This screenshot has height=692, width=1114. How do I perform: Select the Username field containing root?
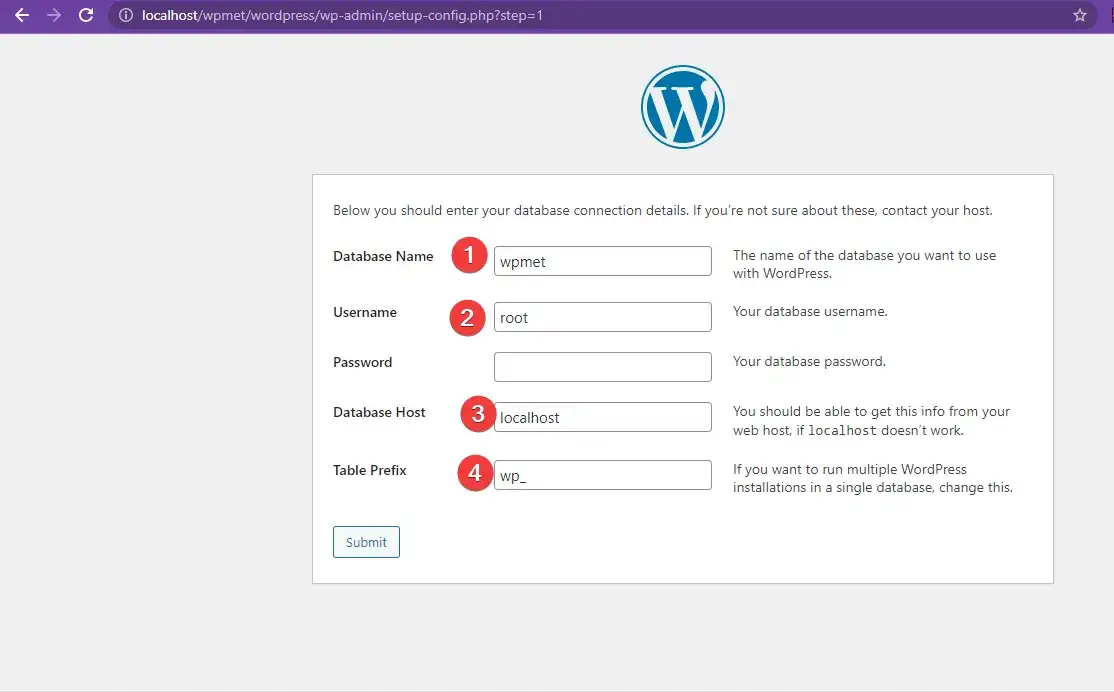pyautogui.click(x=602, y=317)
